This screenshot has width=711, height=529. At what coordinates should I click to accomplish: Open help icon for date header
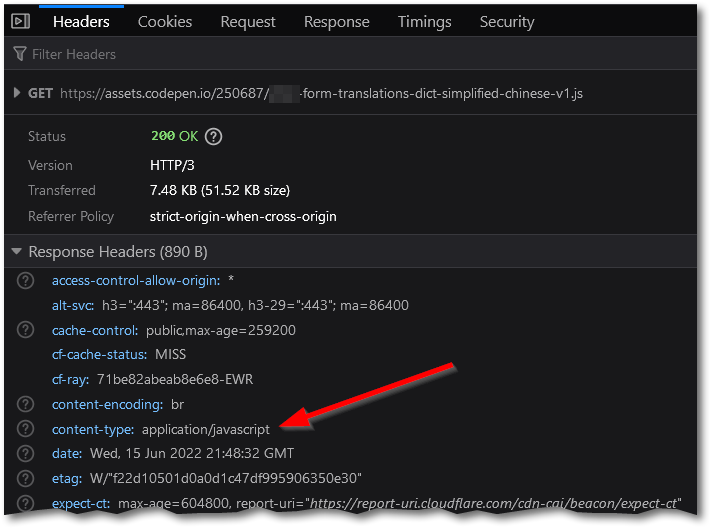pos(25,453)
